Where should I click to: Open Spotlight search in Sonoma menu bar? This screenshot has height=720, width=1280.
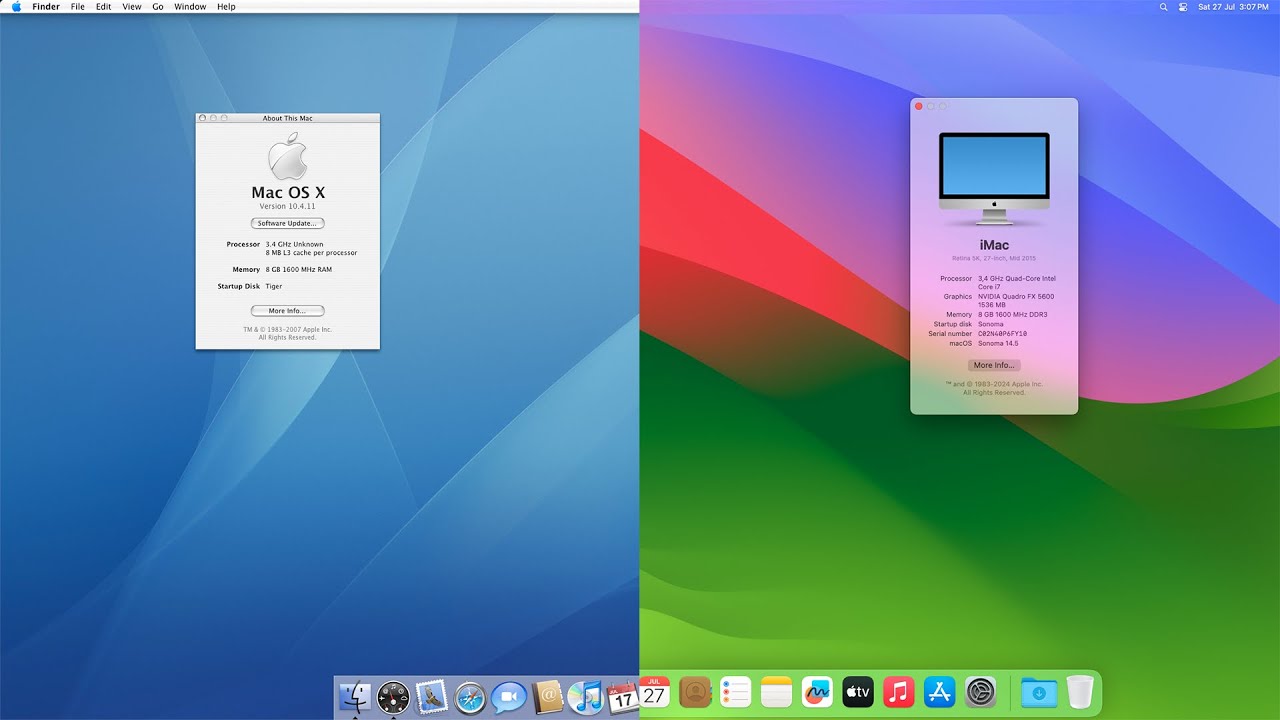pos(1163,6)
